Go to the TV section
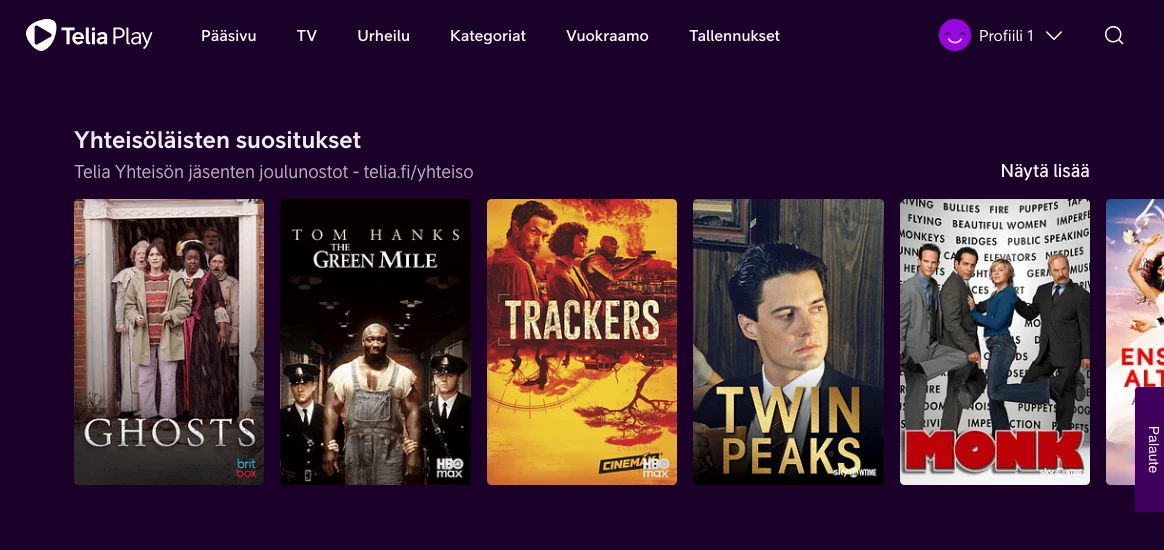The image size is (1164, 550). [307, 36]
